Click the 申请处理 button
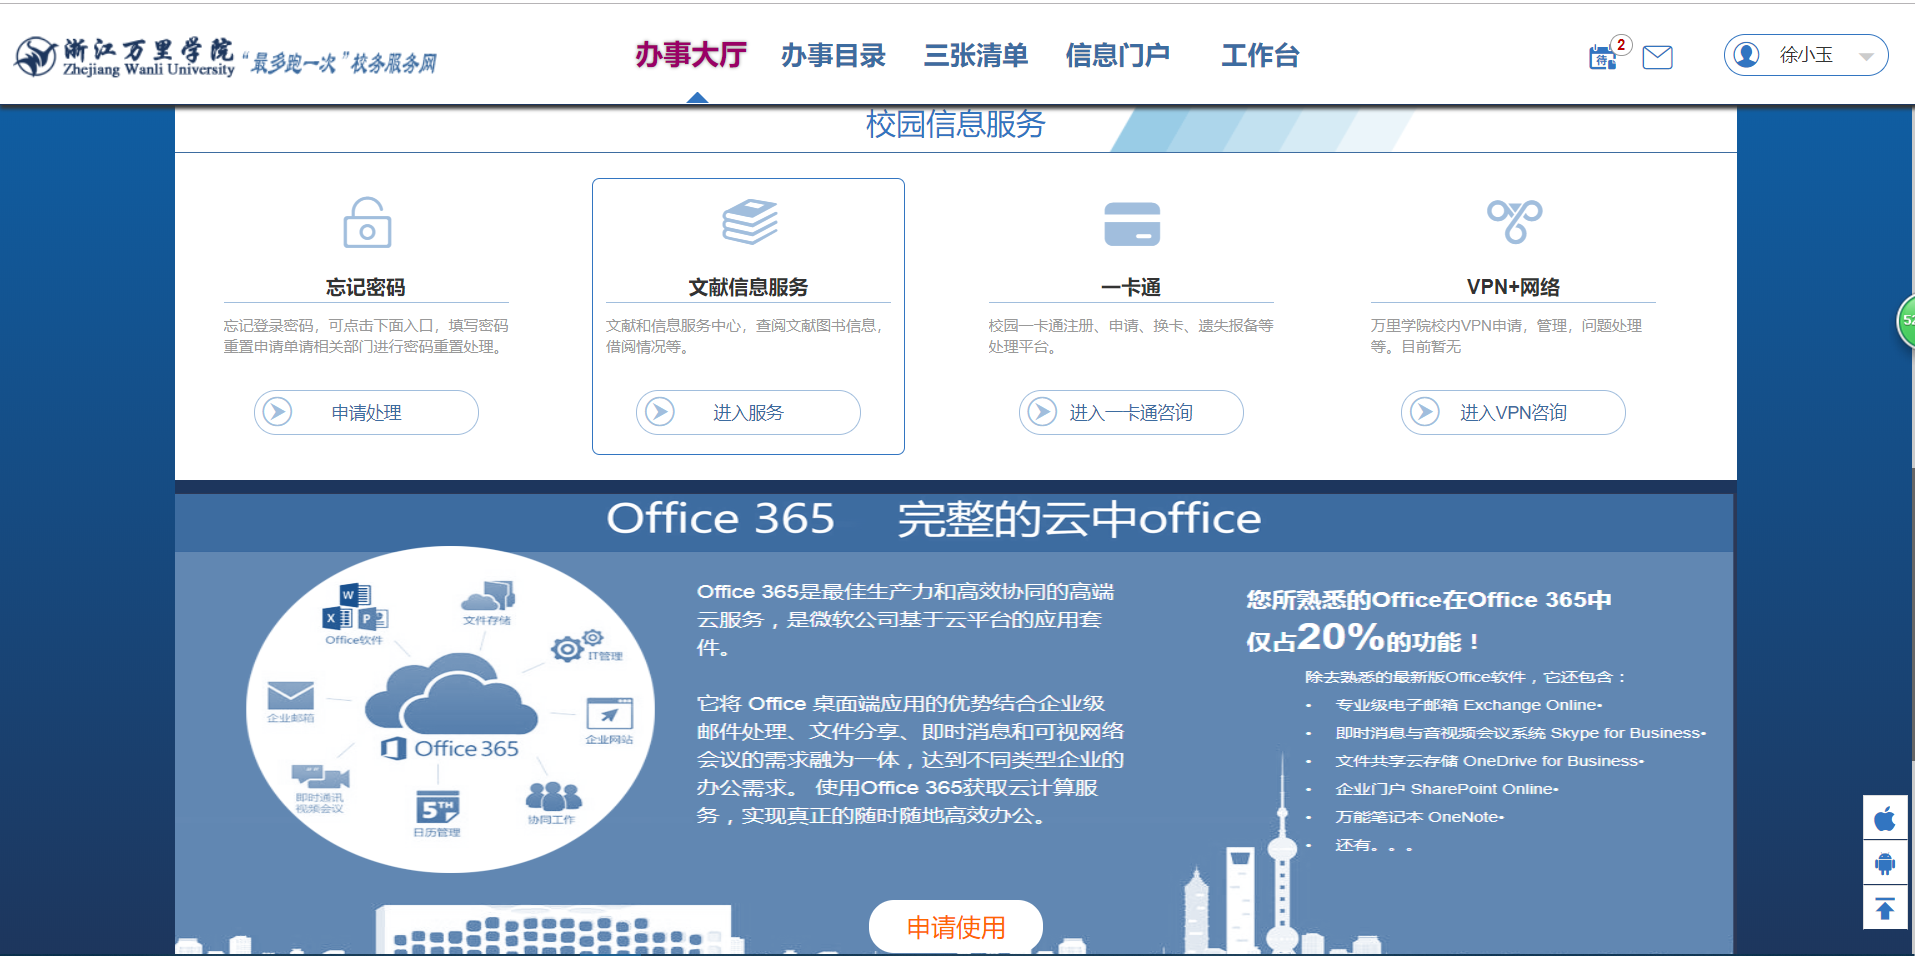This screenshot has height=956, width=1915. coord(366,412)
